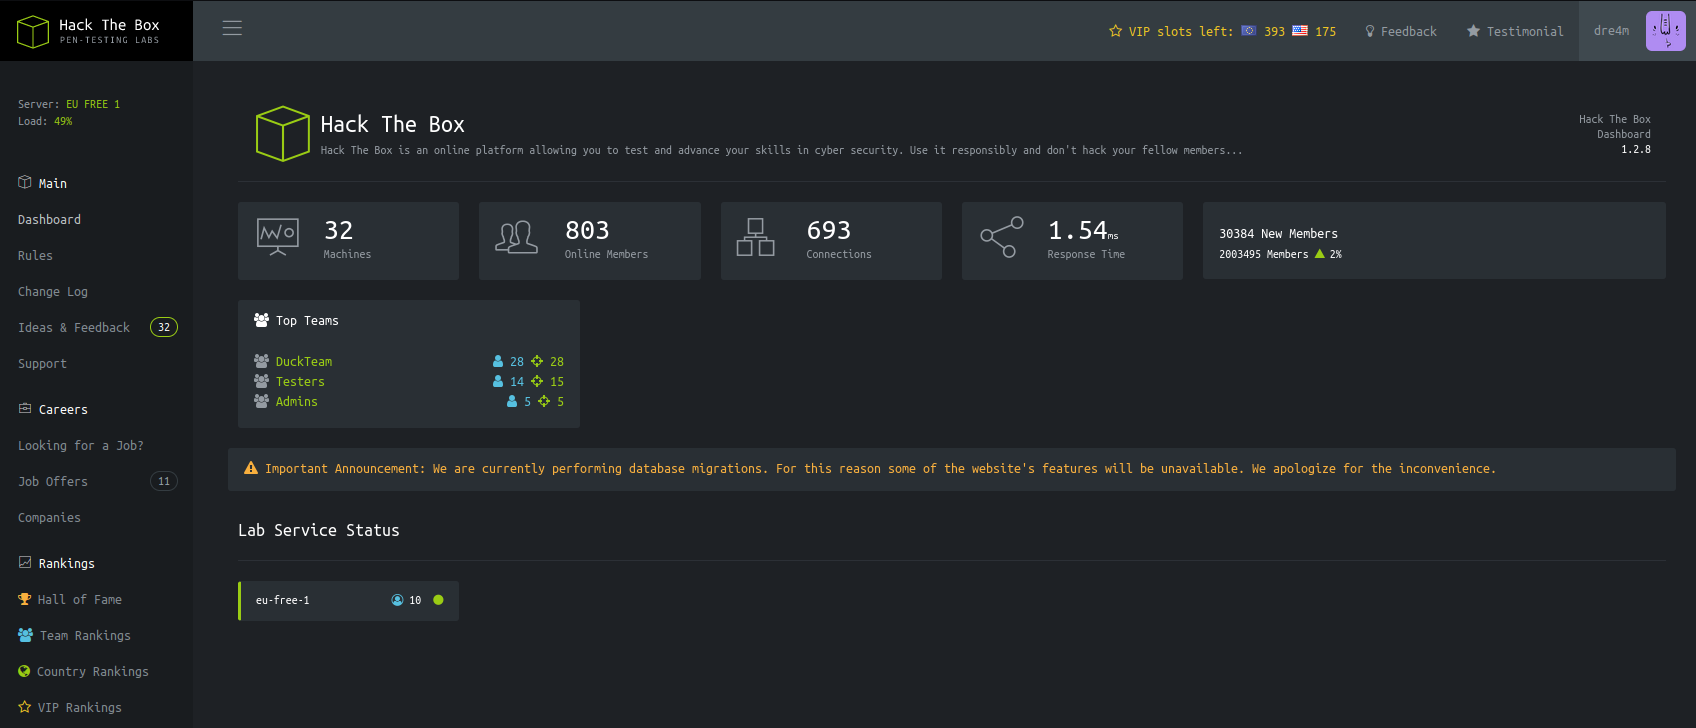
Task: Open the Hall of Fame
Action: tap(80, 599)
